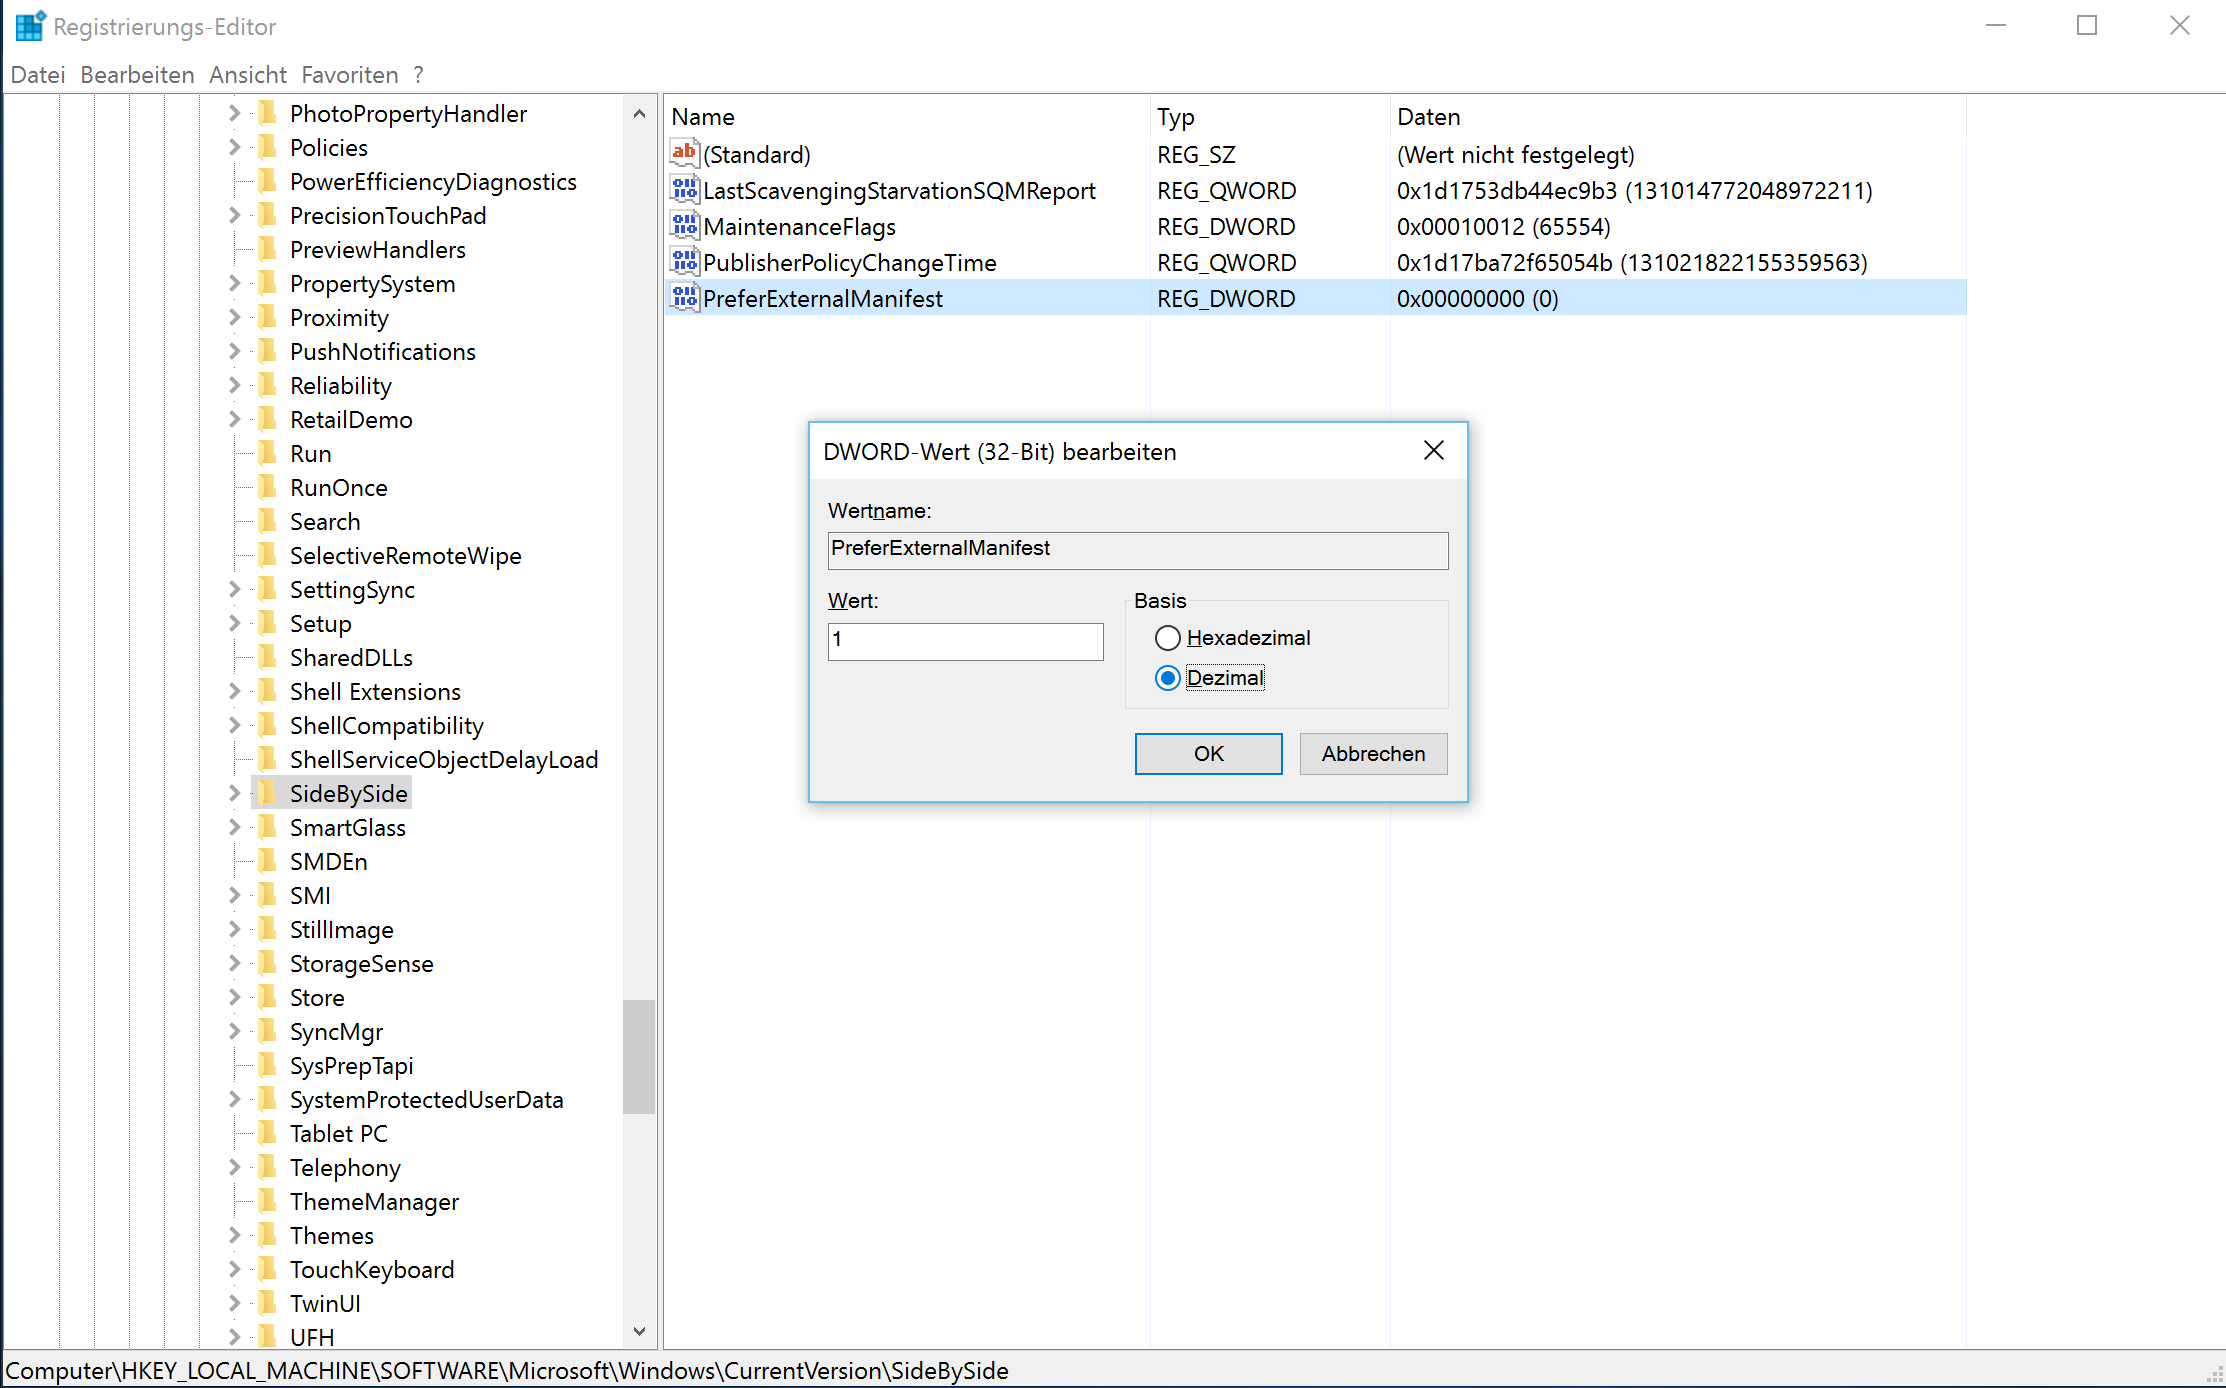Image resolution: width=2226 pixels, height=1388 pixels.
Task: Click the PreferExternalManifest value icon
Action: coord(684,298)
